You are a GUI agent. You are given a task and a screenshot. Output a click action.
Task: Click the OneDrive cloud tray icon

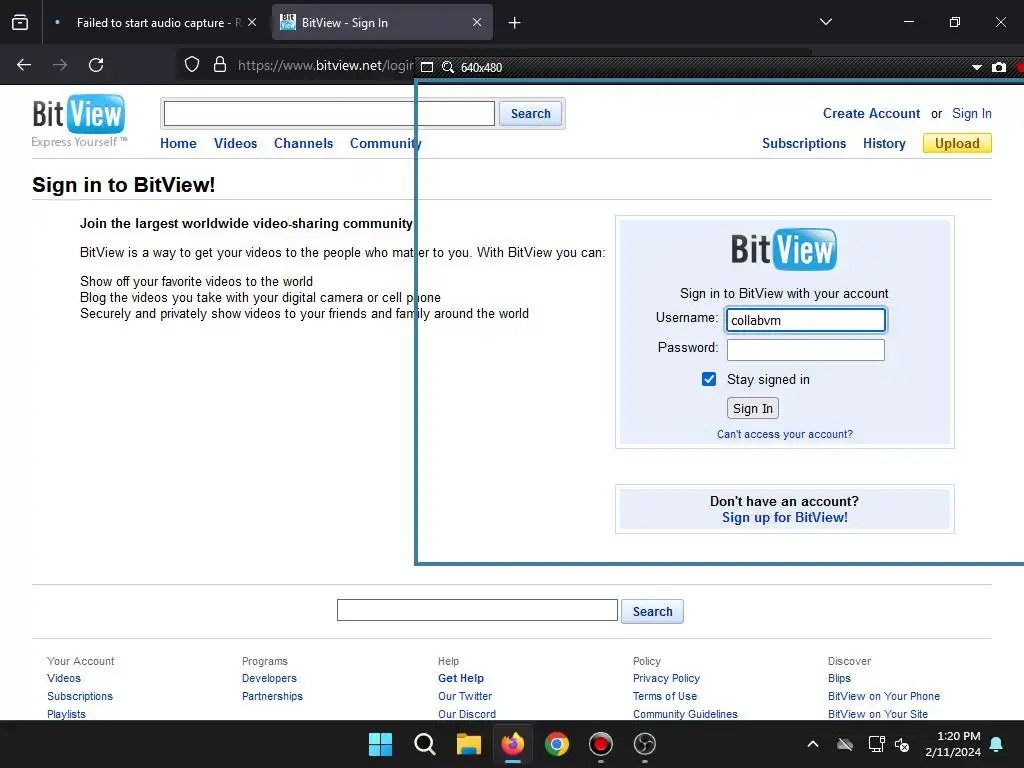pos(845,744)
